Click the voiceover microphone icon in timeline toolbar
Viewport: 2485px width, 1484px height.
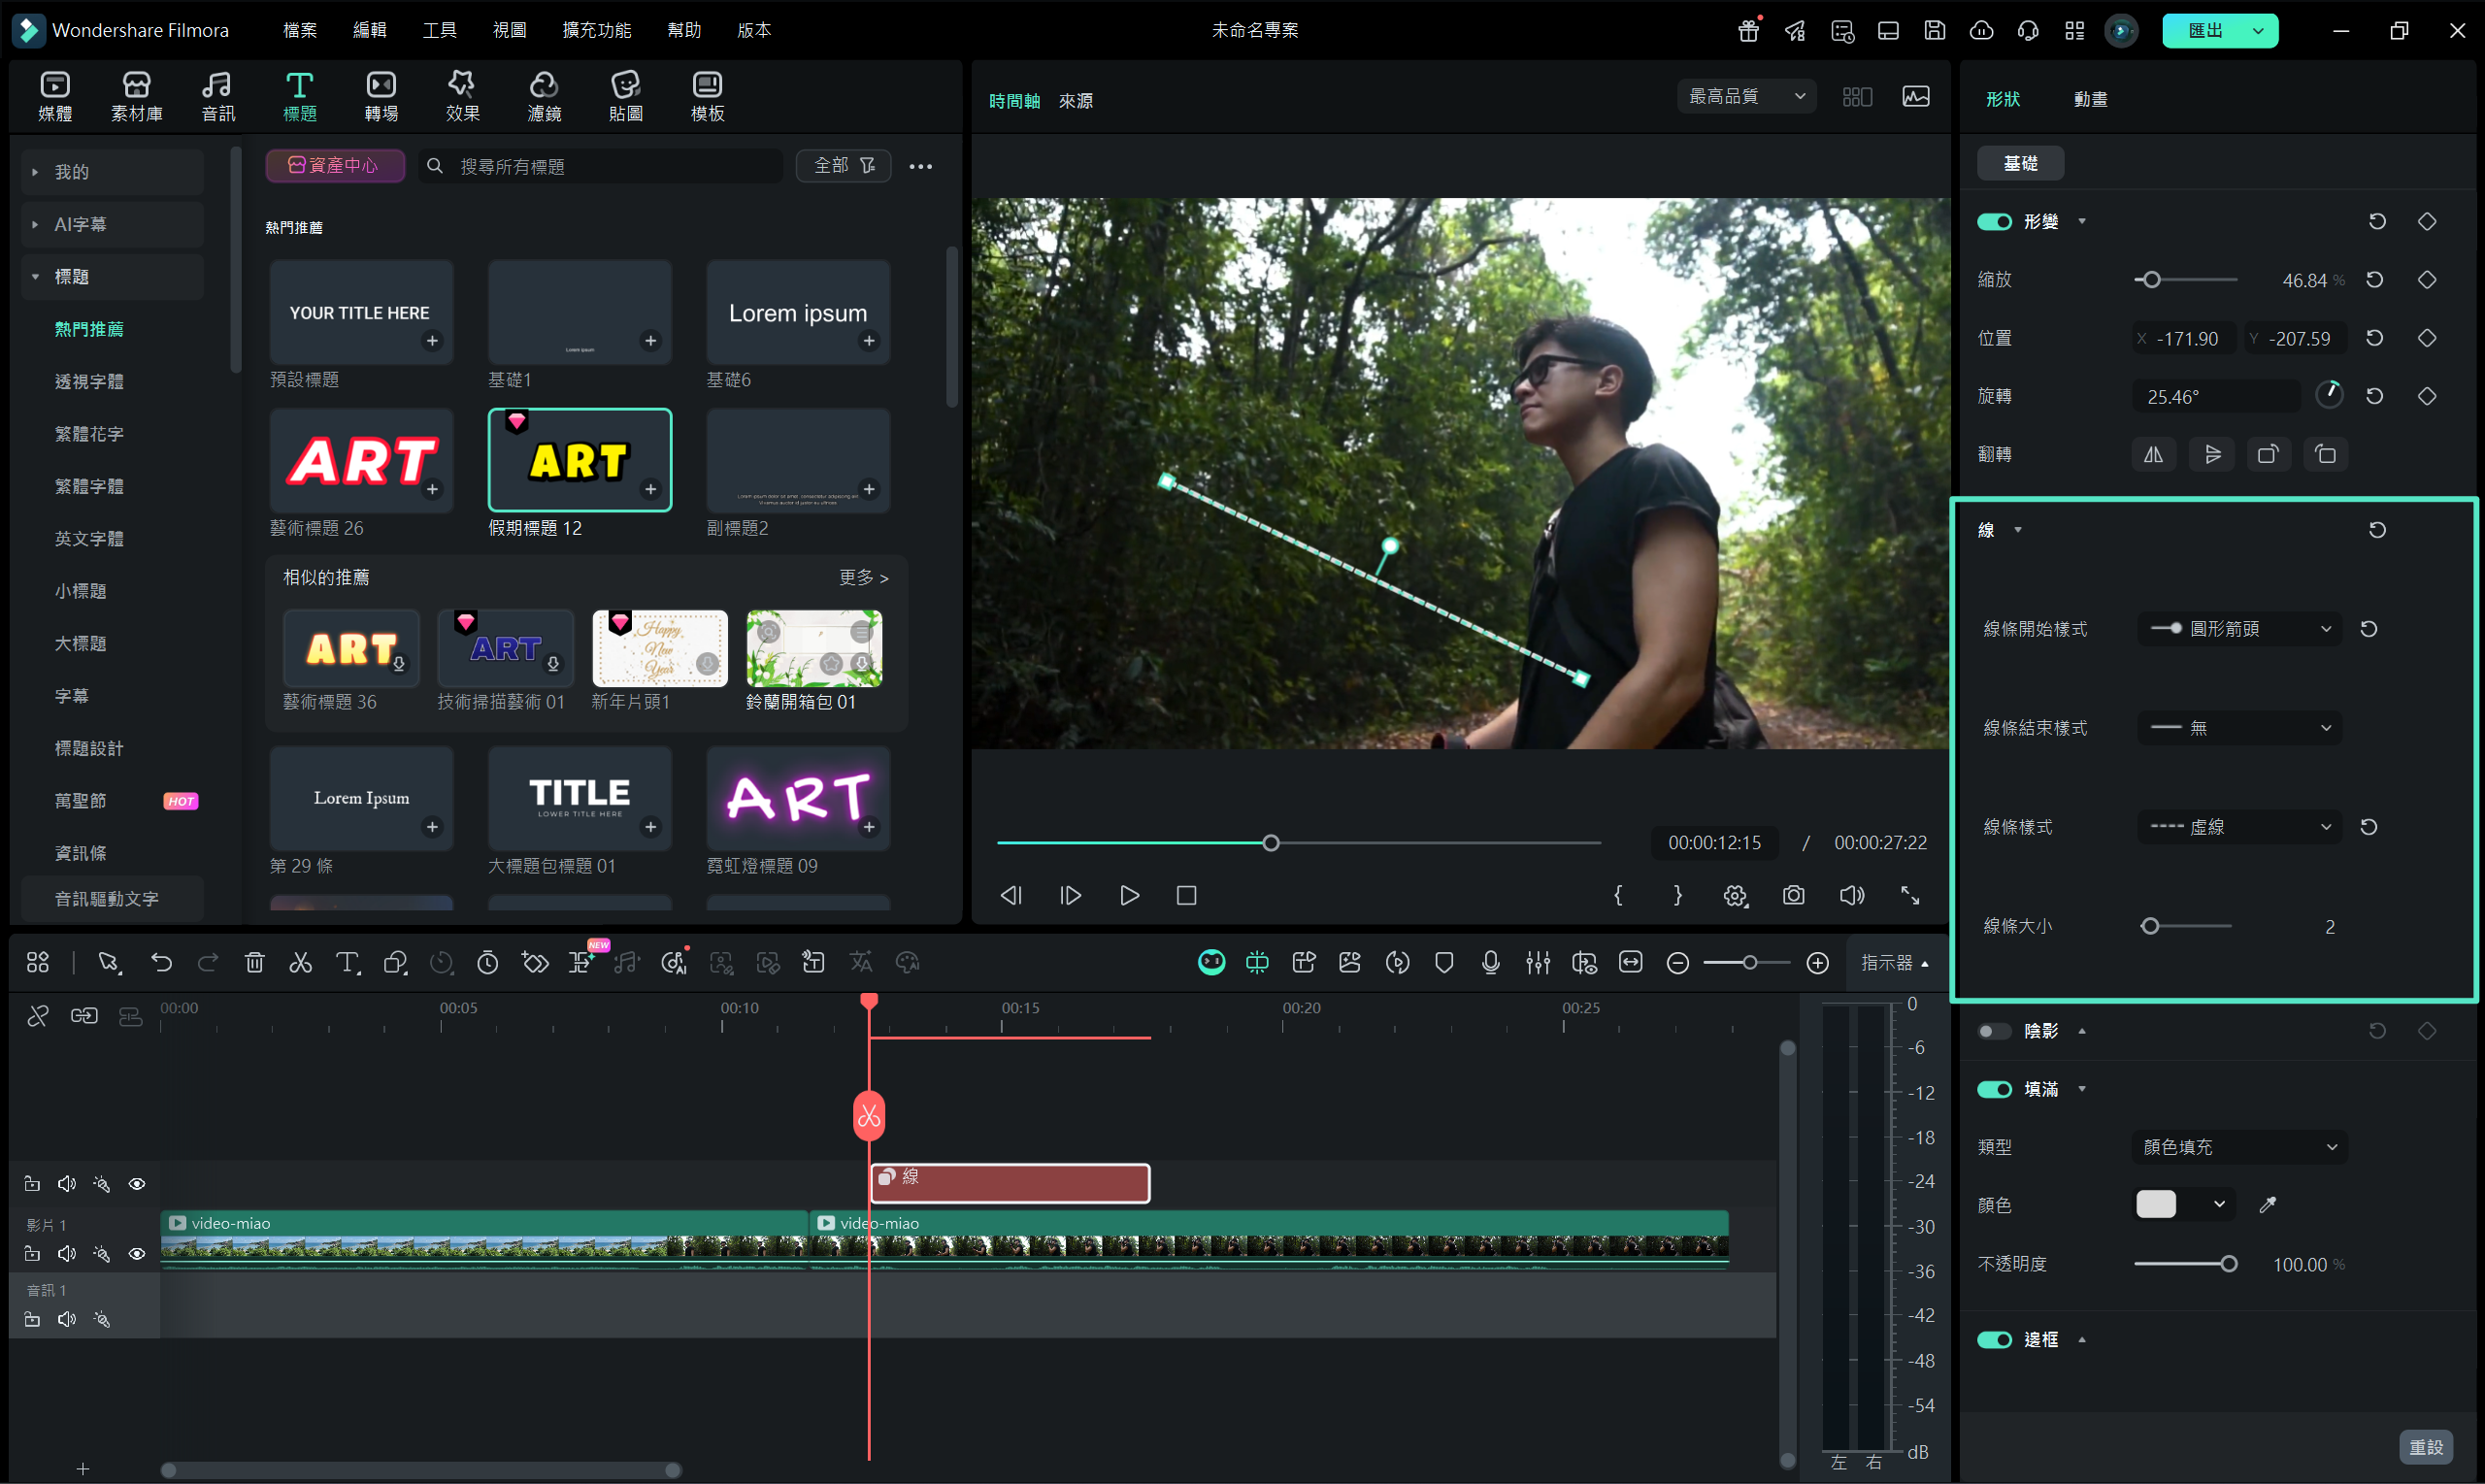point(1490,962)
